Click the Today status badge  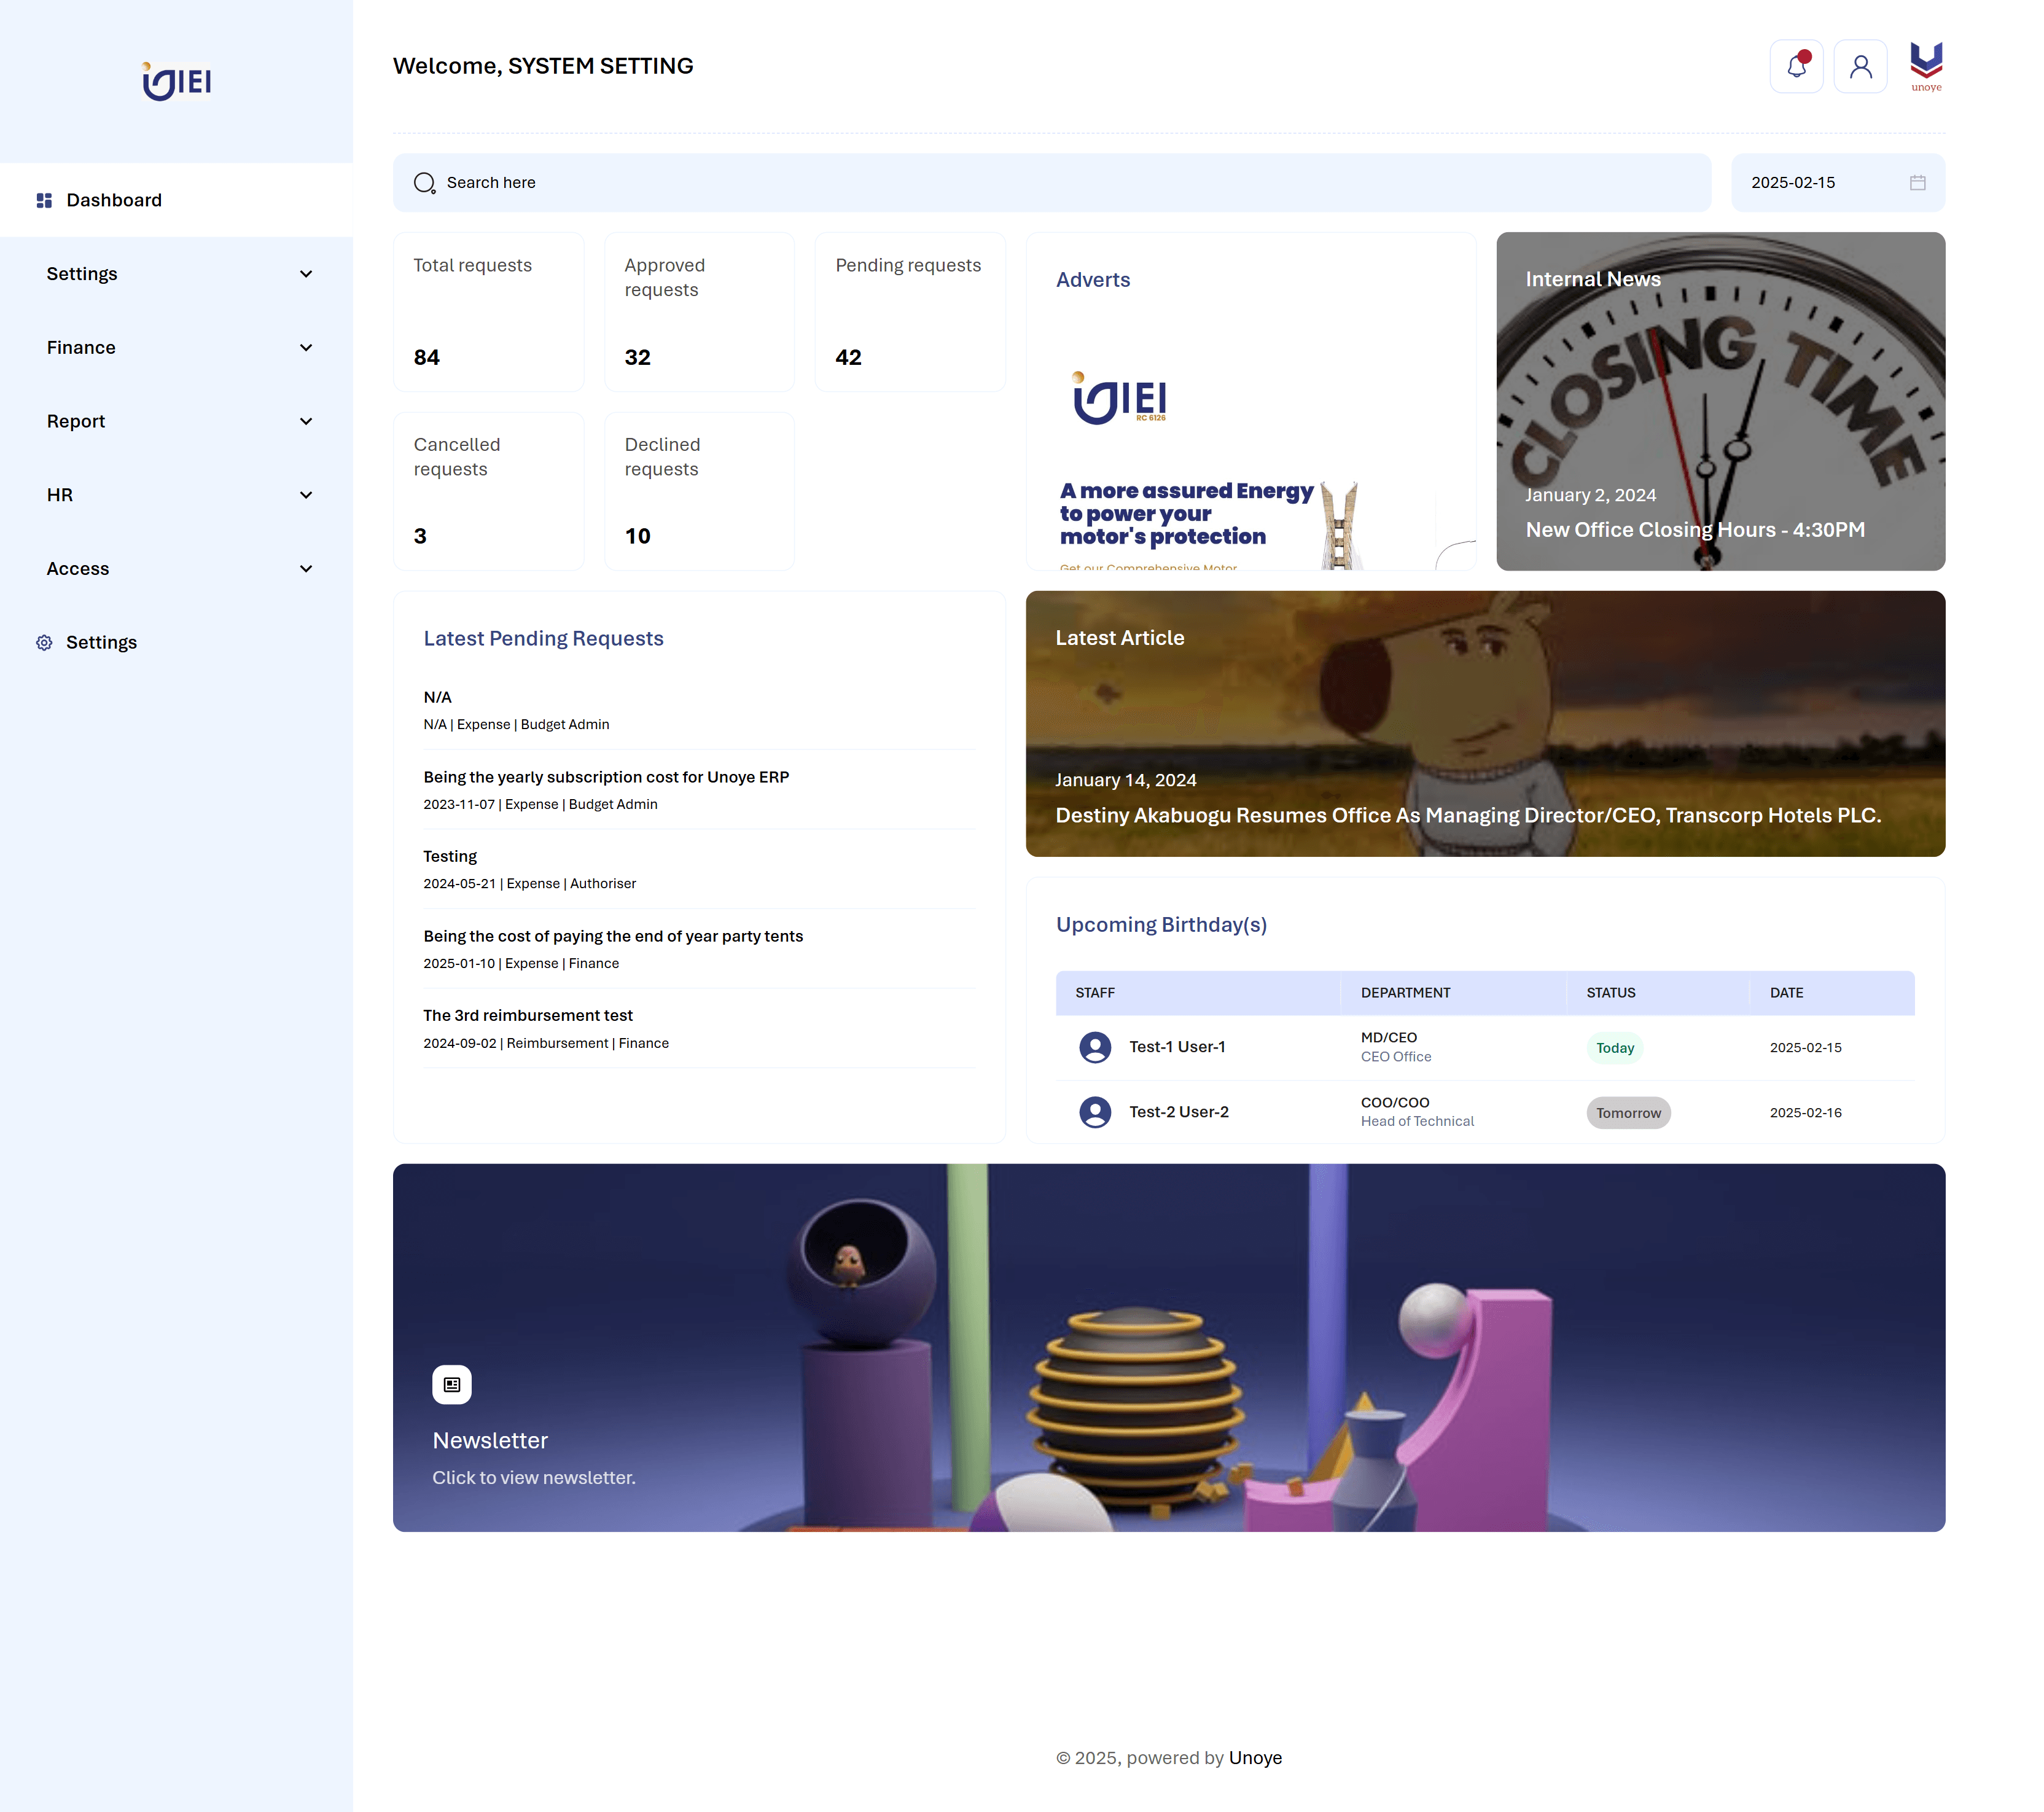[x=1615, y=1048]
